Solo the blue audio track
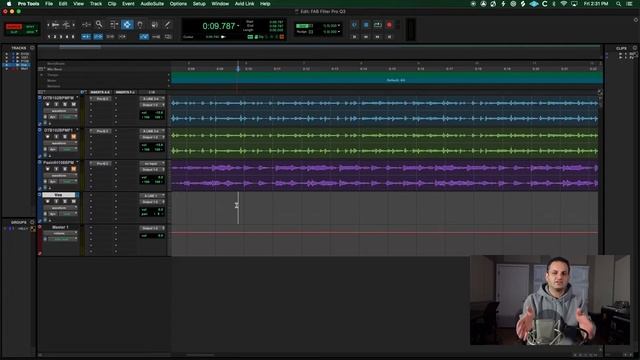This screenshot has height=360, width=640. click(x=65, y=104)
